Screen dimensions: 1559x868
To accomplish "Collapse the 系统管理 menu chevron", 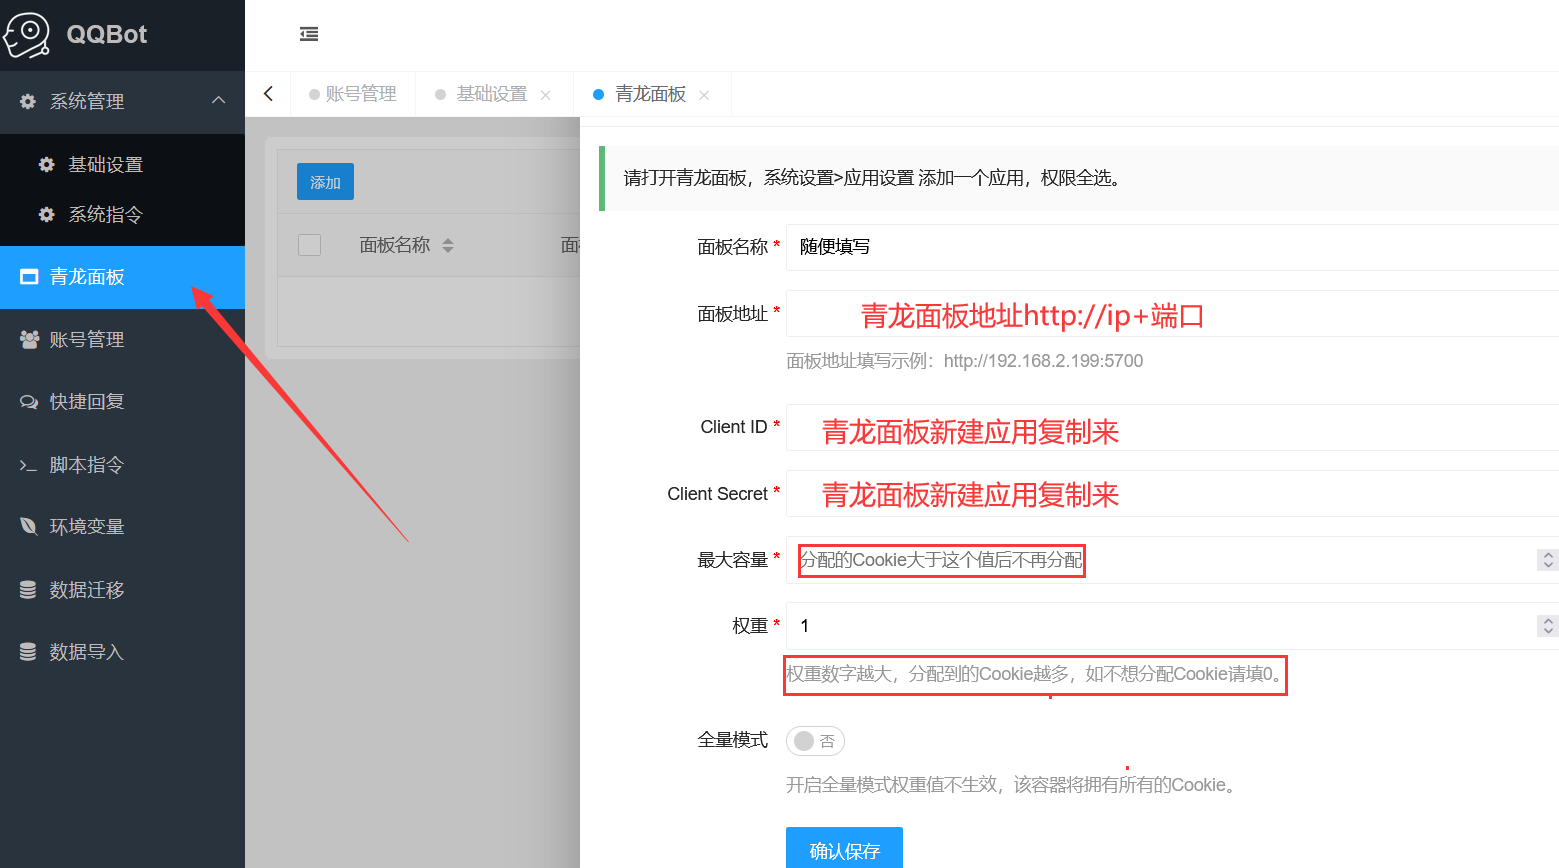I will tap(218, 100).
